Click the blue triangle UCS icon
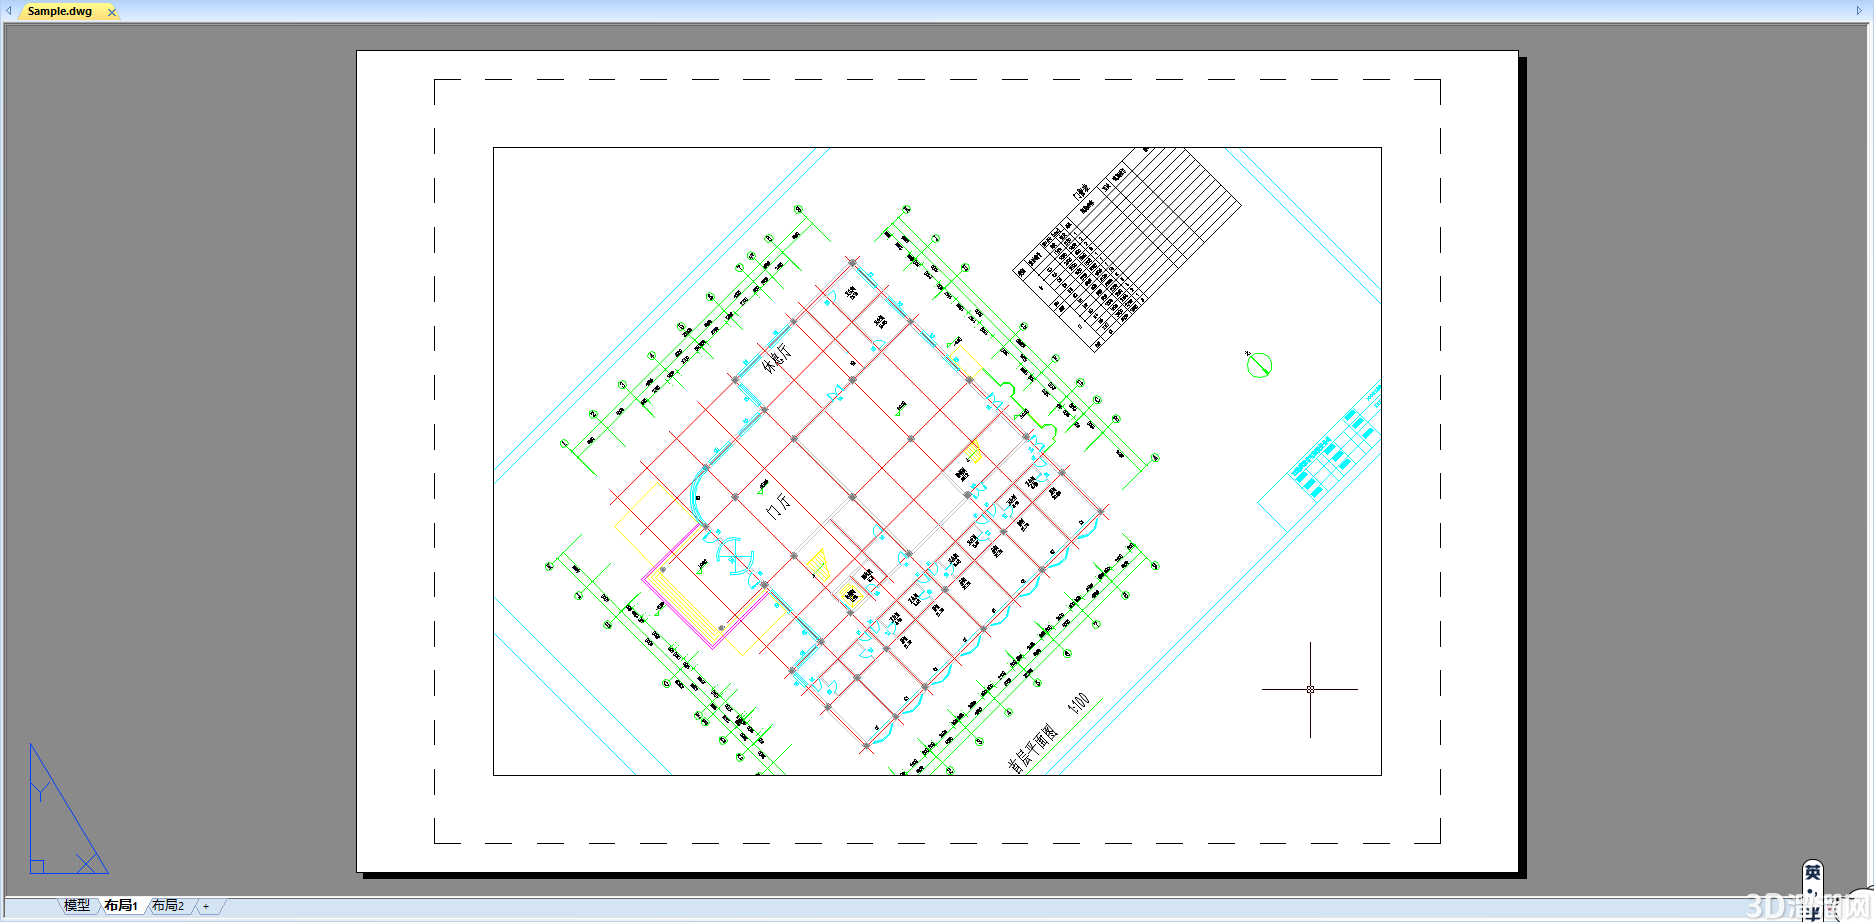The width and height of the screenshot is (1874, 922). coord(68,809)
